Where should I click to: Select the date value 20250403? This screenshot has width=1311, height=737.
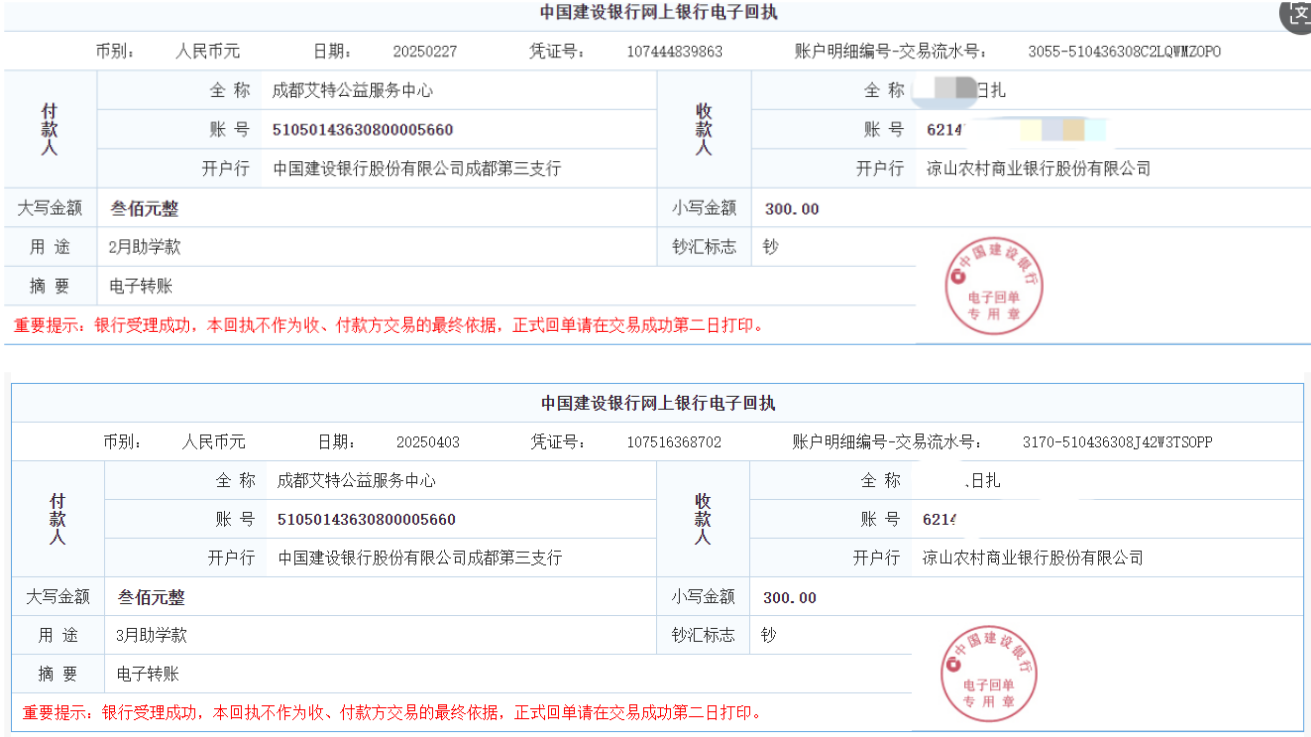(x=428, y=442)
